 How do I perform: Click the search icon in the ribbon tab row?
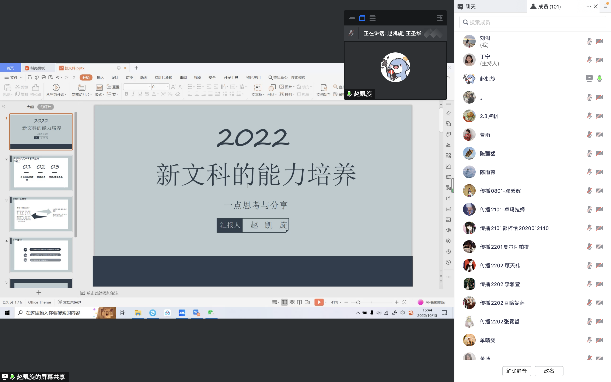[270, 78]
